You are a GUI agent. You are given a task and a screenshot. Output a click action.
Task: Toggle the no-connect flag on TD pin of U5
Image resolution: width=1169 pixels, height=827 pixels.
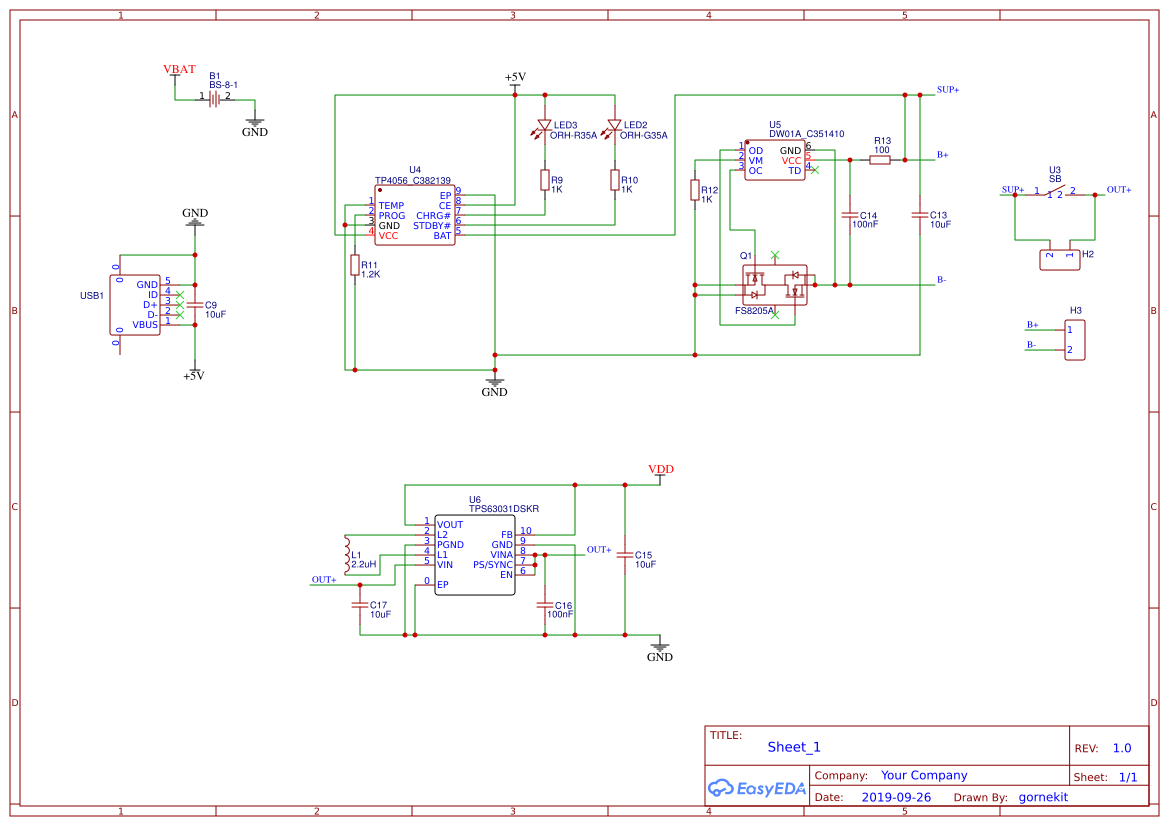815,171
